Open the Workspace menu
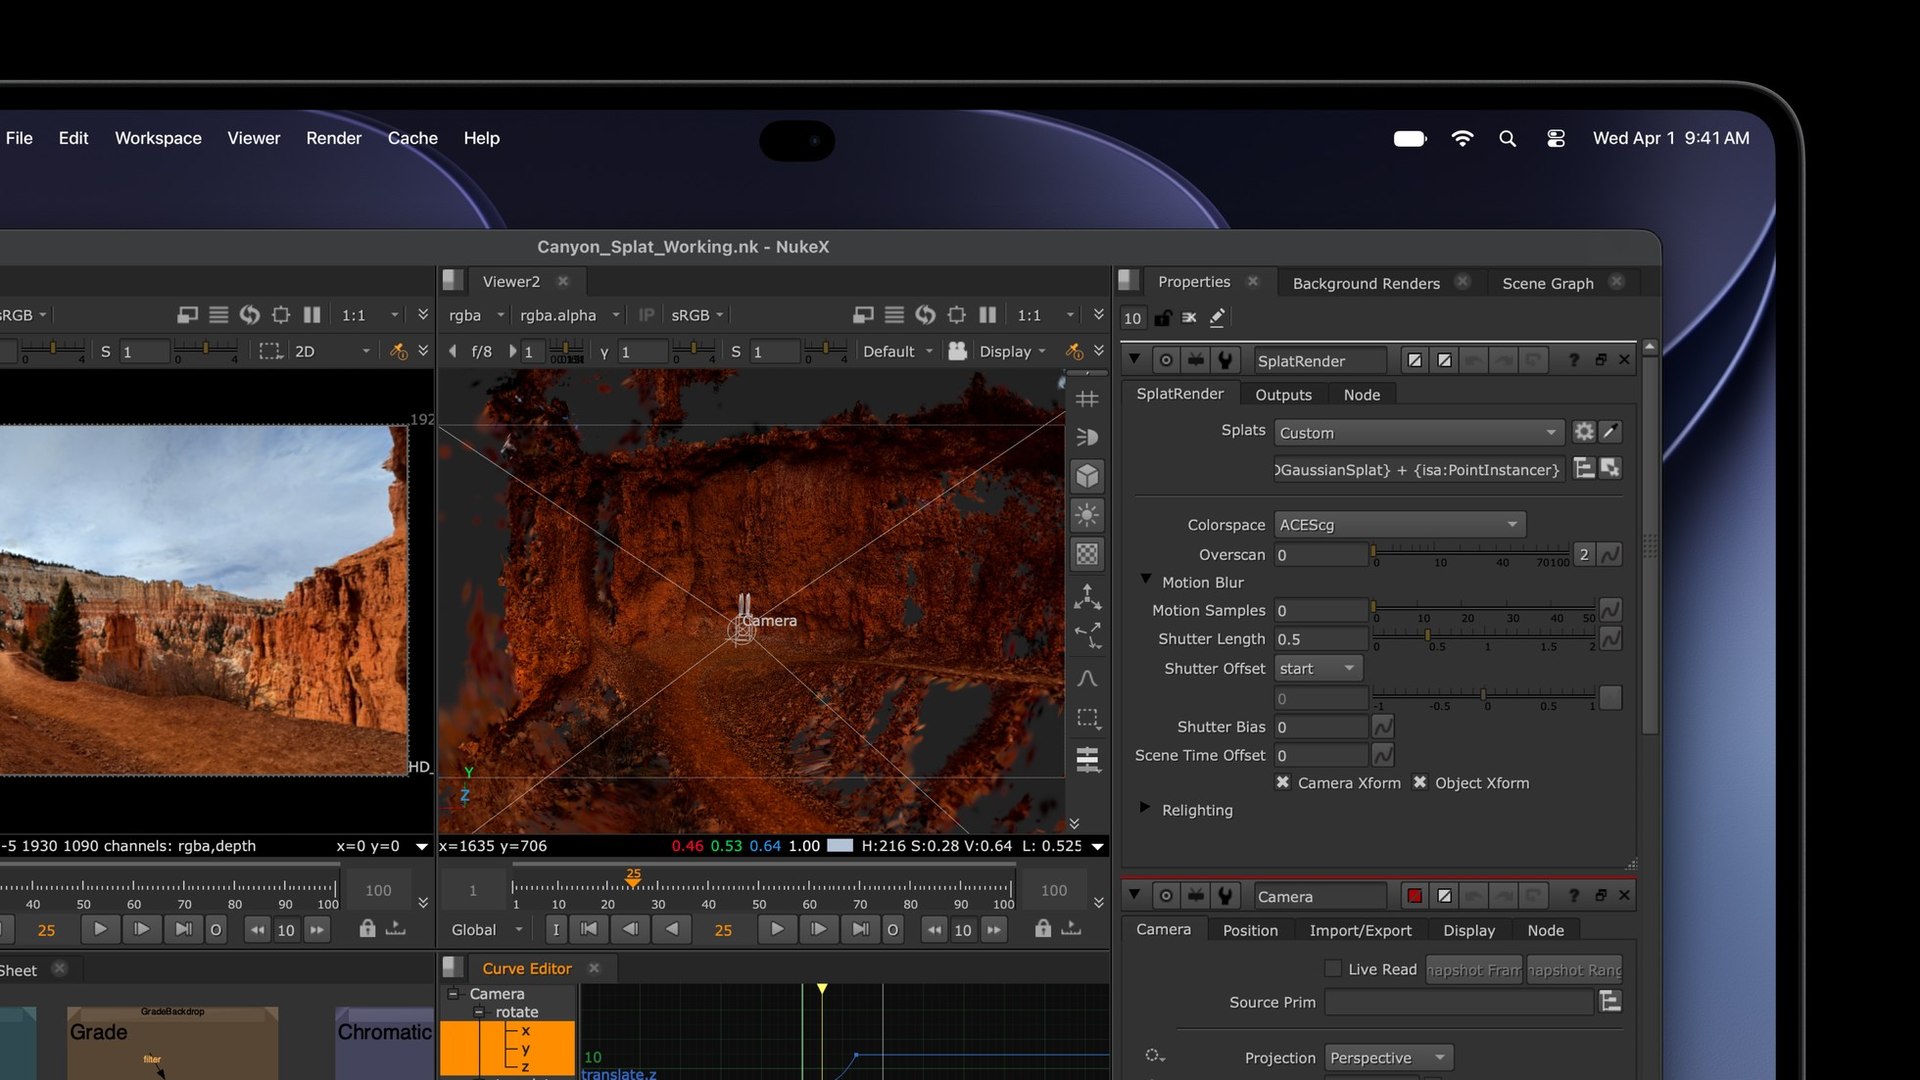Screen dimensions: 1920x1080 pyautogui.click(x=158, y=138)
